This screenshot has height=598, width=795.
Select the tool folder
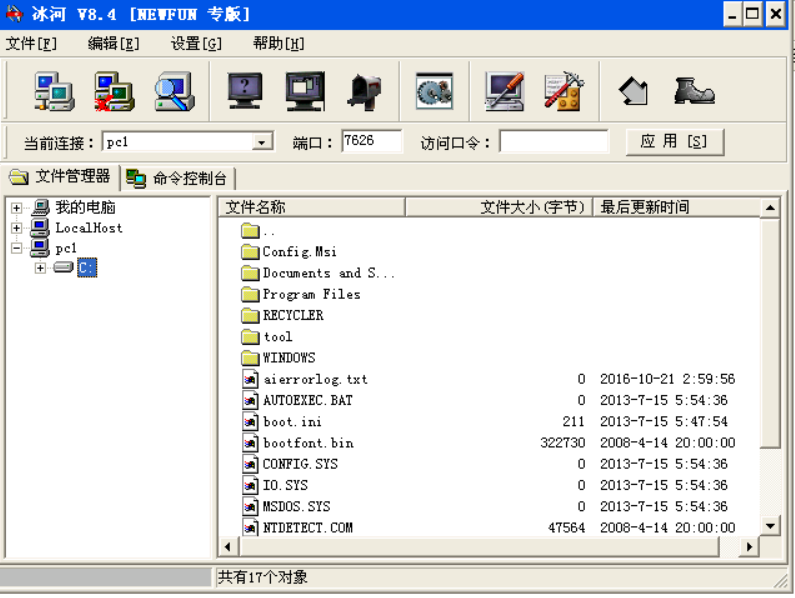[267, 337]
